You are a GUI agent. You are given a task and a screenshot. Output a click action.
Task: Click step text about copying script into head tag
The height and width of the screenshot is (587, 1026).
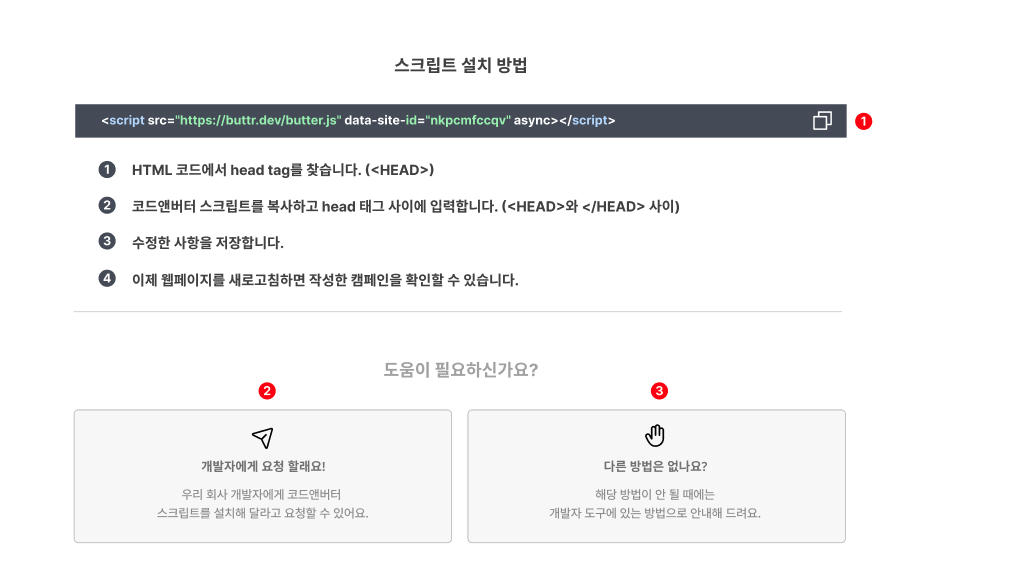click(x=406, y=207)
